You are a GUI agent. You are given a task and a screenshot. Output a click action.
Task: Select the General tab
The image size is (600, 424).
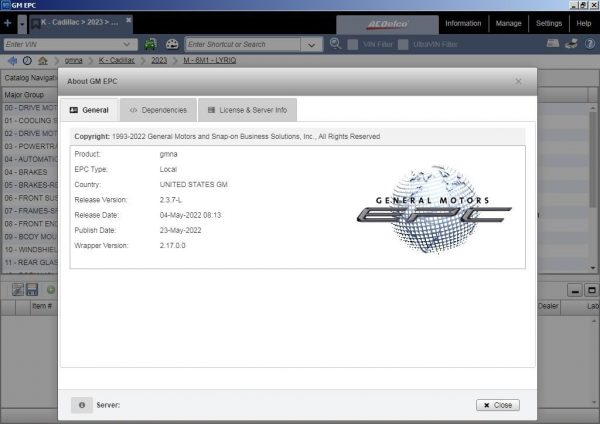pyautogui.click(x=90, y=110)
